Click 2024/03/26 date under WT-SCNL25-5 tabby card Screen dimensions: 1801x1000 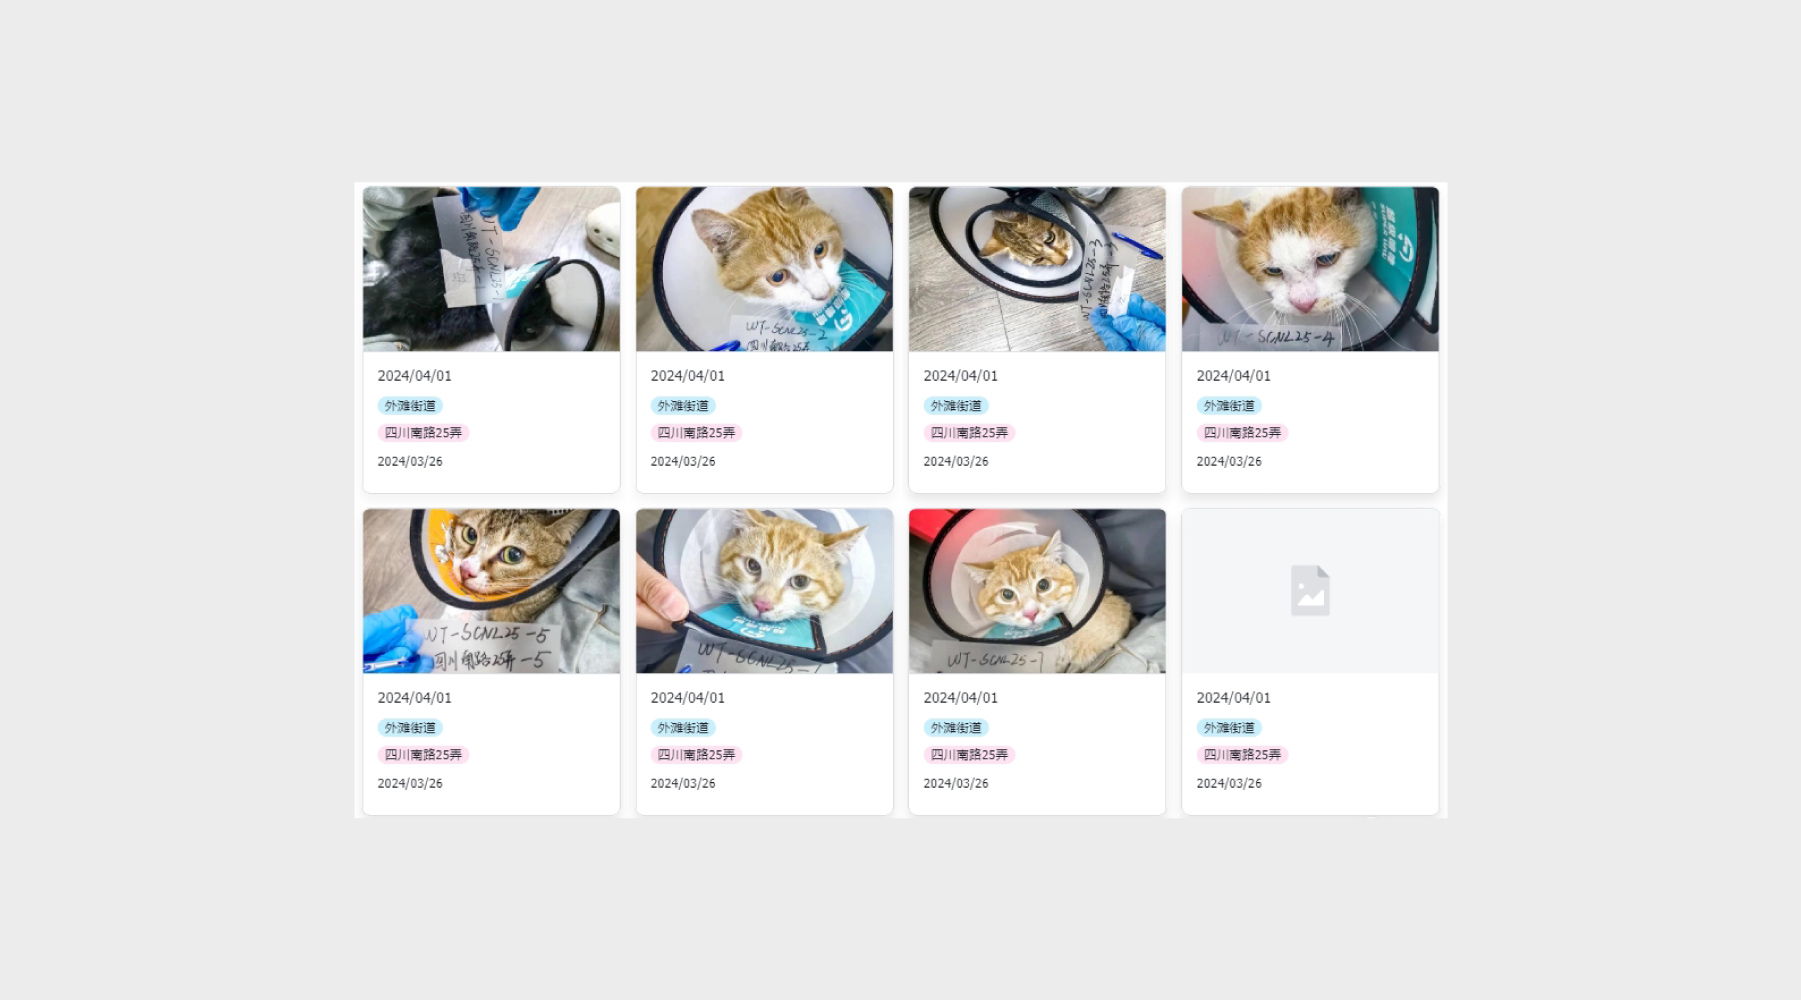pos(410,784)
